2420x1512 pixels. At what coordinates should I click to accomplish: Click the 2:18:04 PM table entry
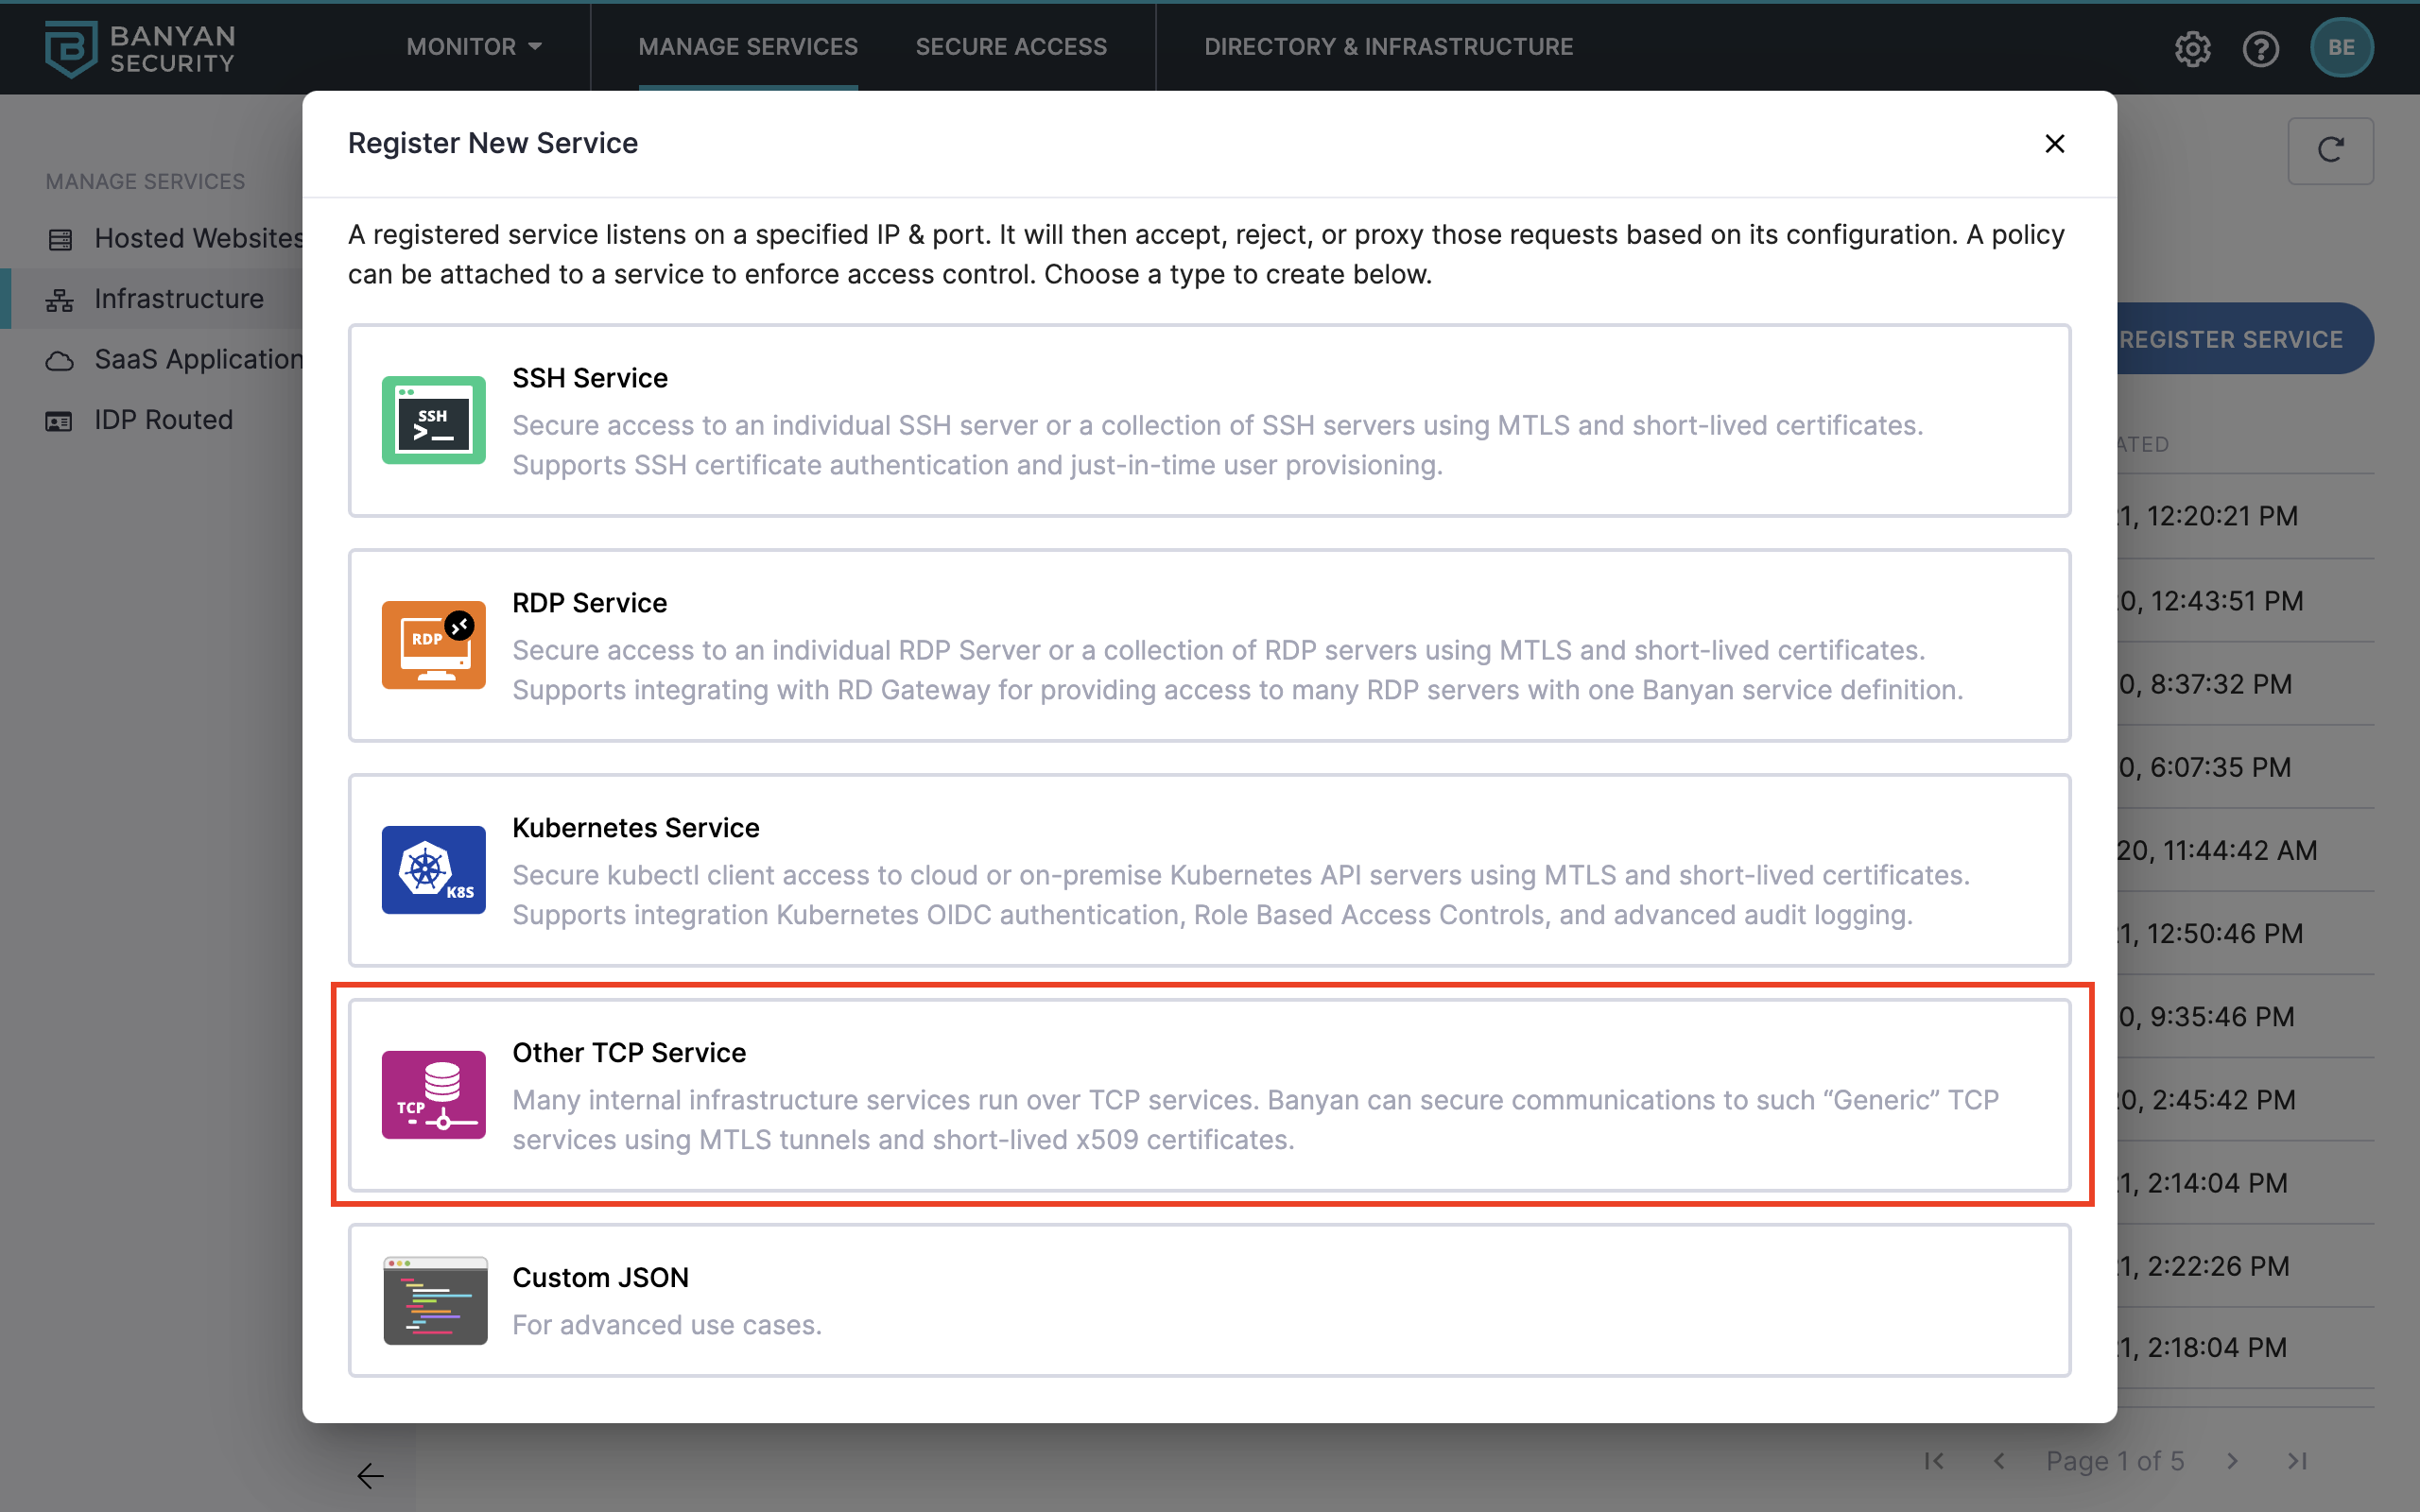[x=2203, y=1347]
